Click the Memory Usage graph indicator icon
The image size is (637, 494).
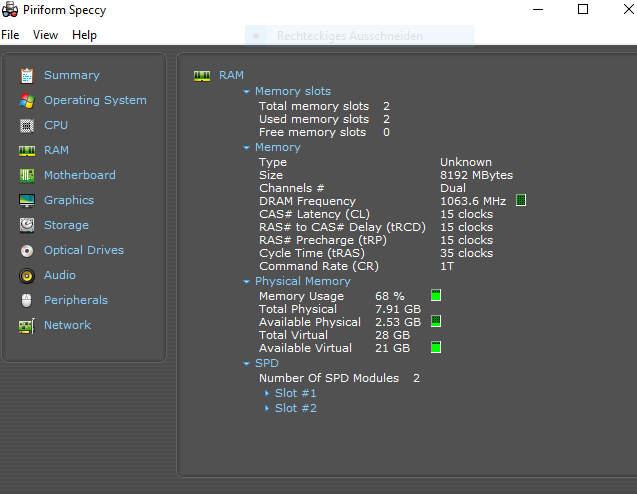[x=436, y=295]
